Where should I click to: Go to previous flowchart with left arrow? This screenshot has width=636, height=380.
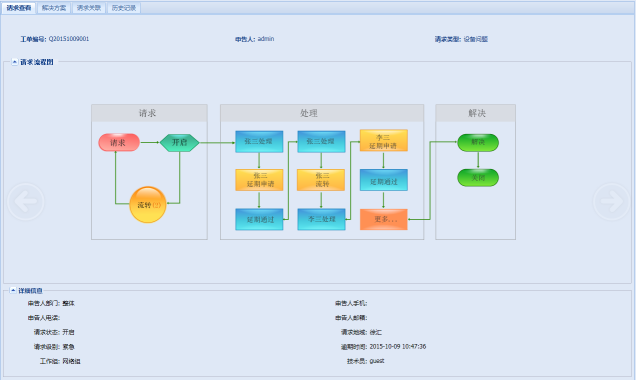26,202
